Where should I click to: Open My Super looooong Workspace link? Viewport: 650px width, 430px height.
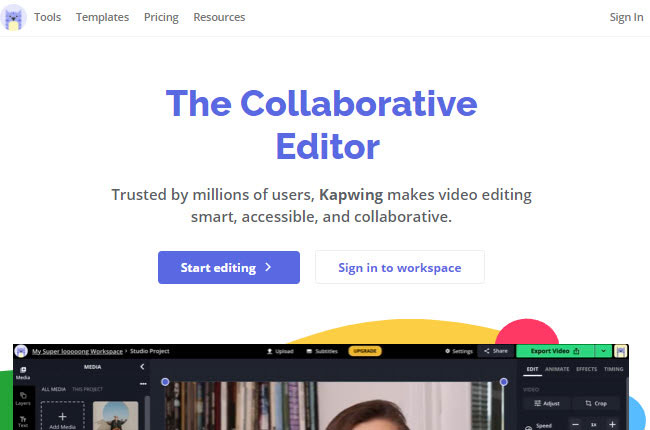[x=77, y=351]
